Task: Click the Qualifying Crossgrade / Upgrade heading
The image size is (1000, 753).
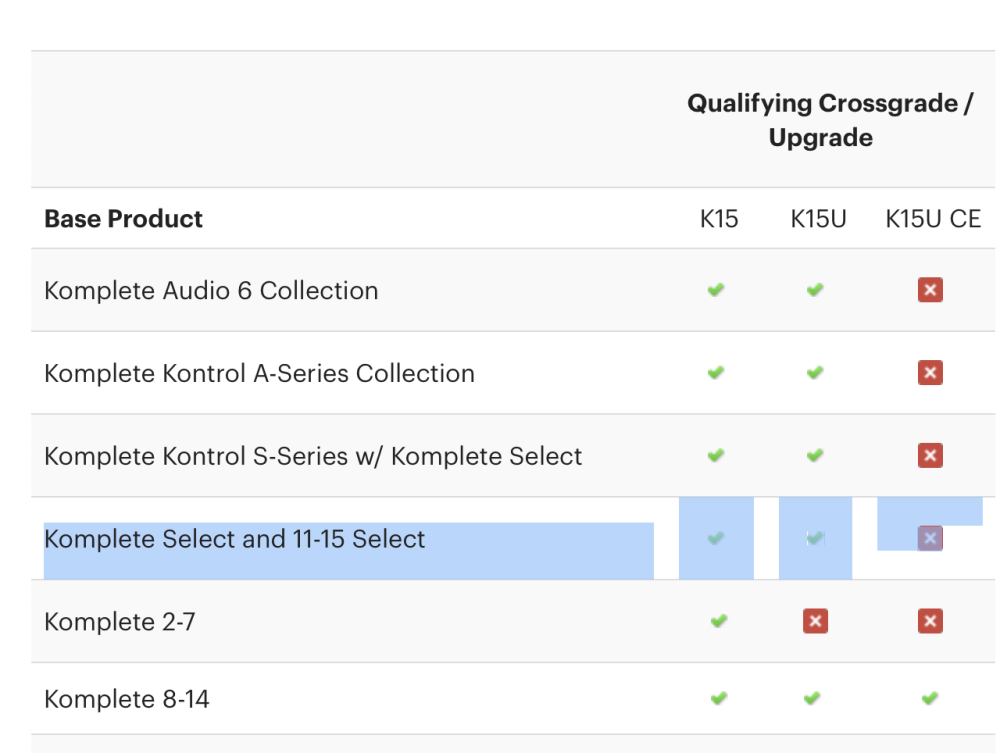Action: coord(830,120)
